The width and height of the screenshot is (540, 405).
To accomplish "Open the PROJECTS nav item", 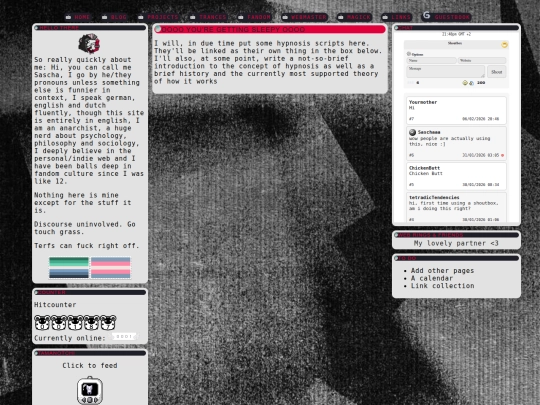I will [158, 17].
